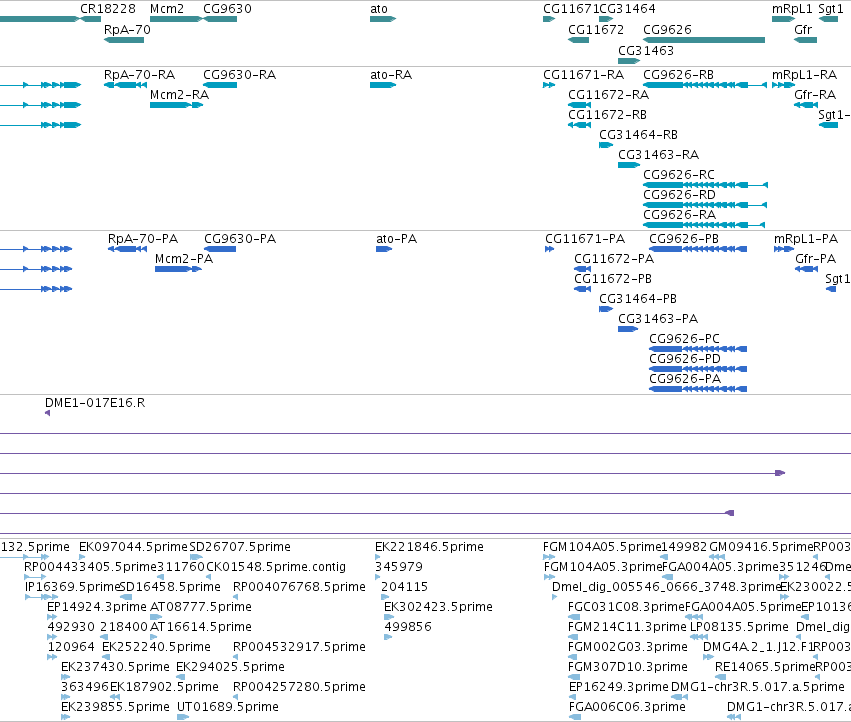Click the CK01548.5prime.contig label

(x=276, y=567)
